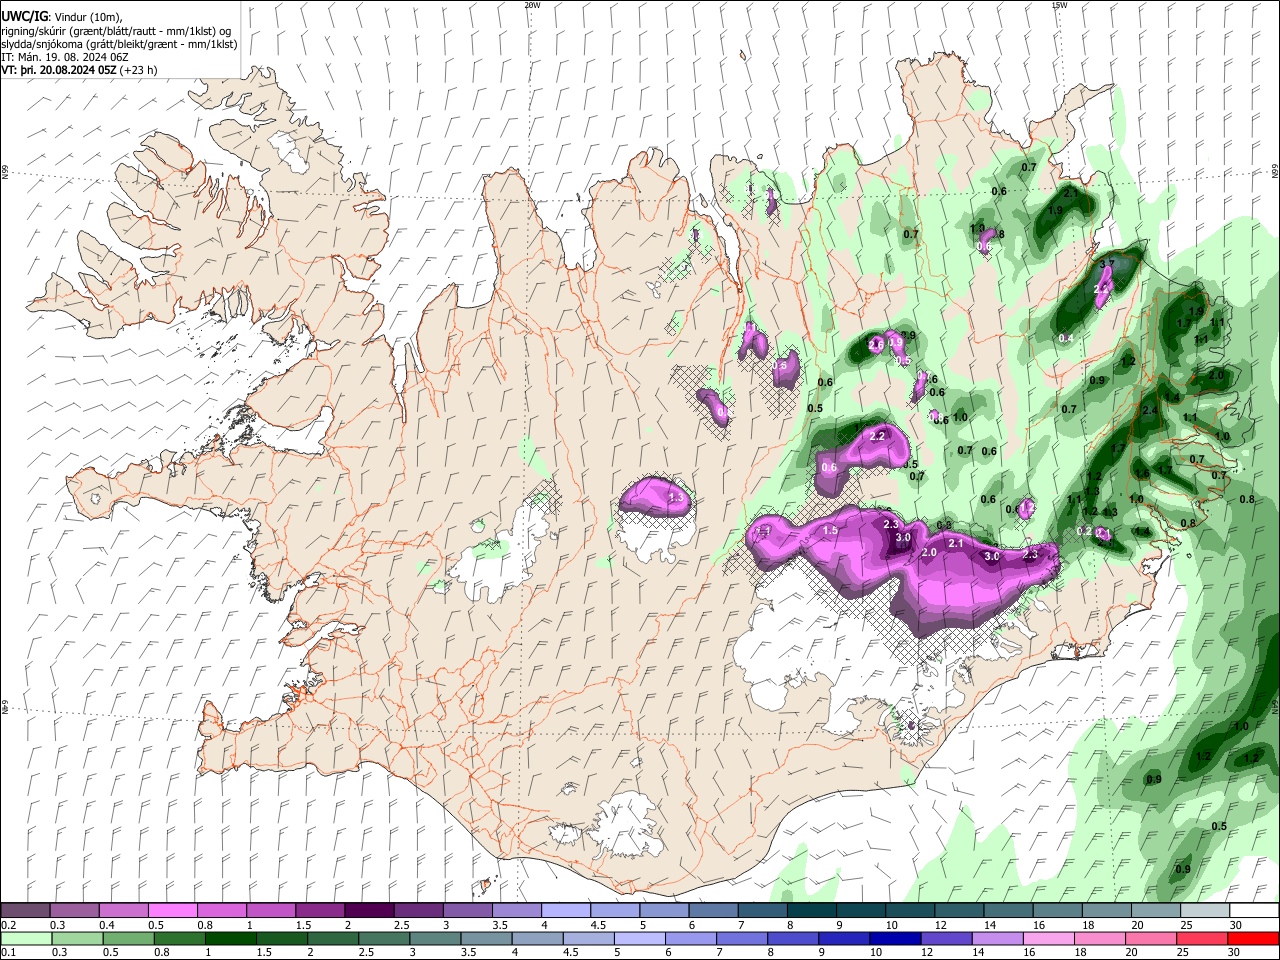This screenshot has height=960, width=1280.
Task: Select the deep blue 10 mm rain swatch
Action: pyautogui.click(x=893, y=939)
